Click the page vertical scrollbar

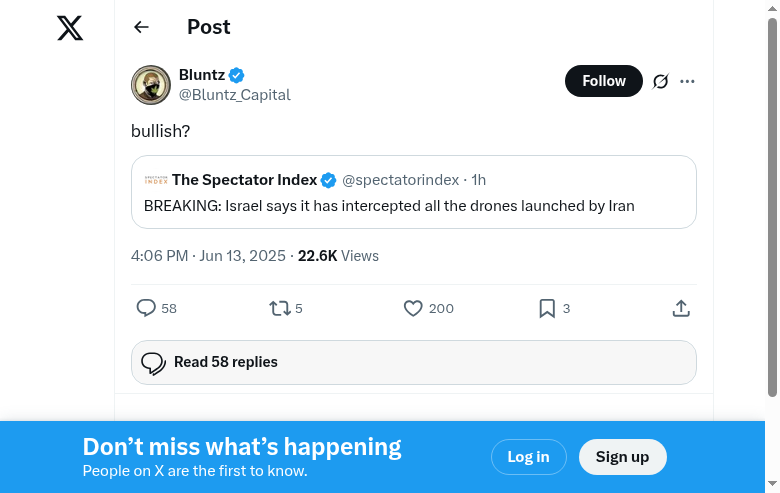[x=772, y=200]
